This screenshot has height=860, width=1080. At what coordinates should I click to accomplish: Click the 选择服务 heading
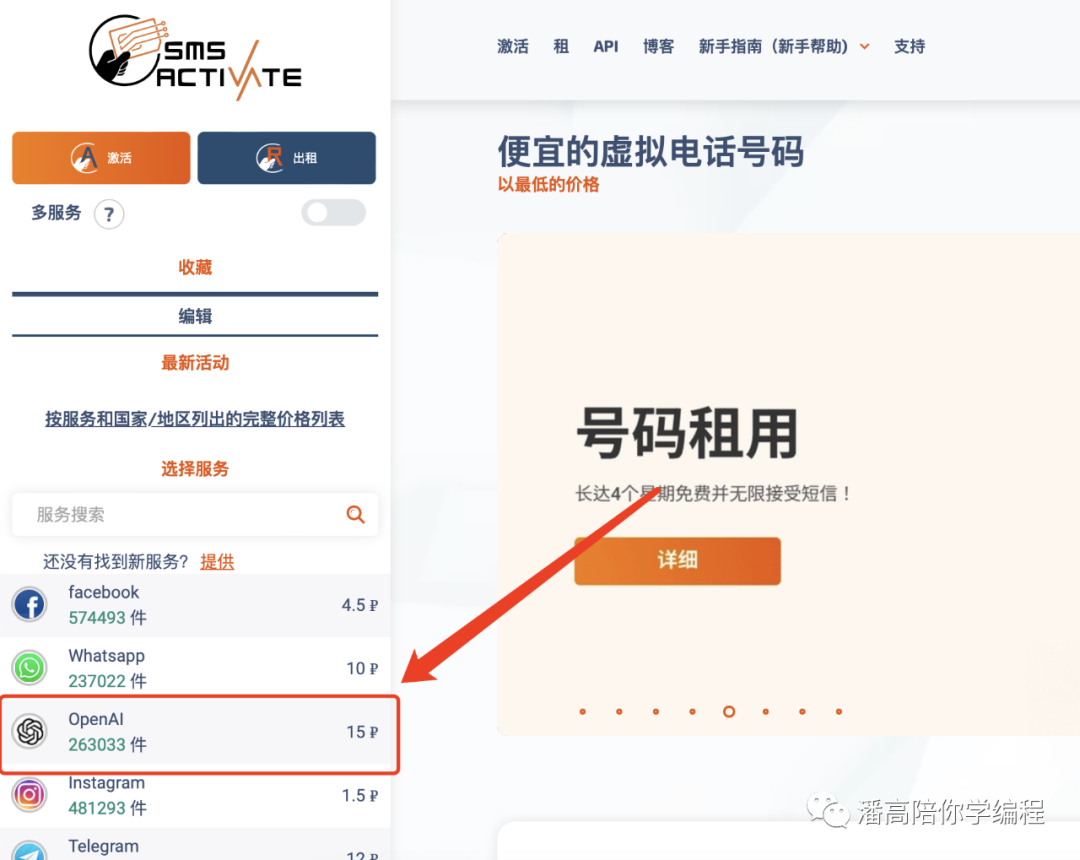(x=195, y=469)
